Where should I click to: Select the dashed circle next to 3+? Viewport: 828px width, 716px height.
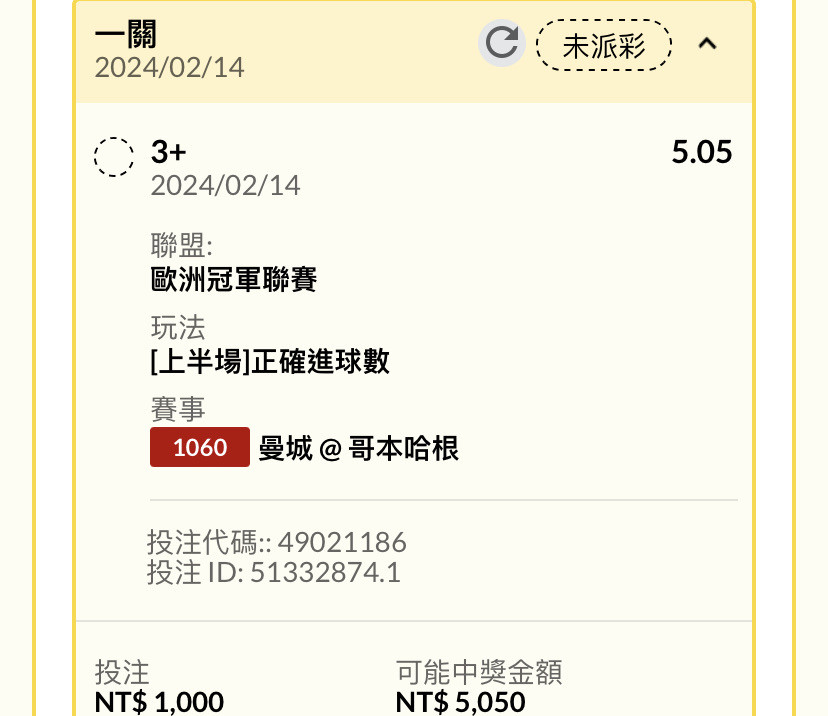[114, 157]
